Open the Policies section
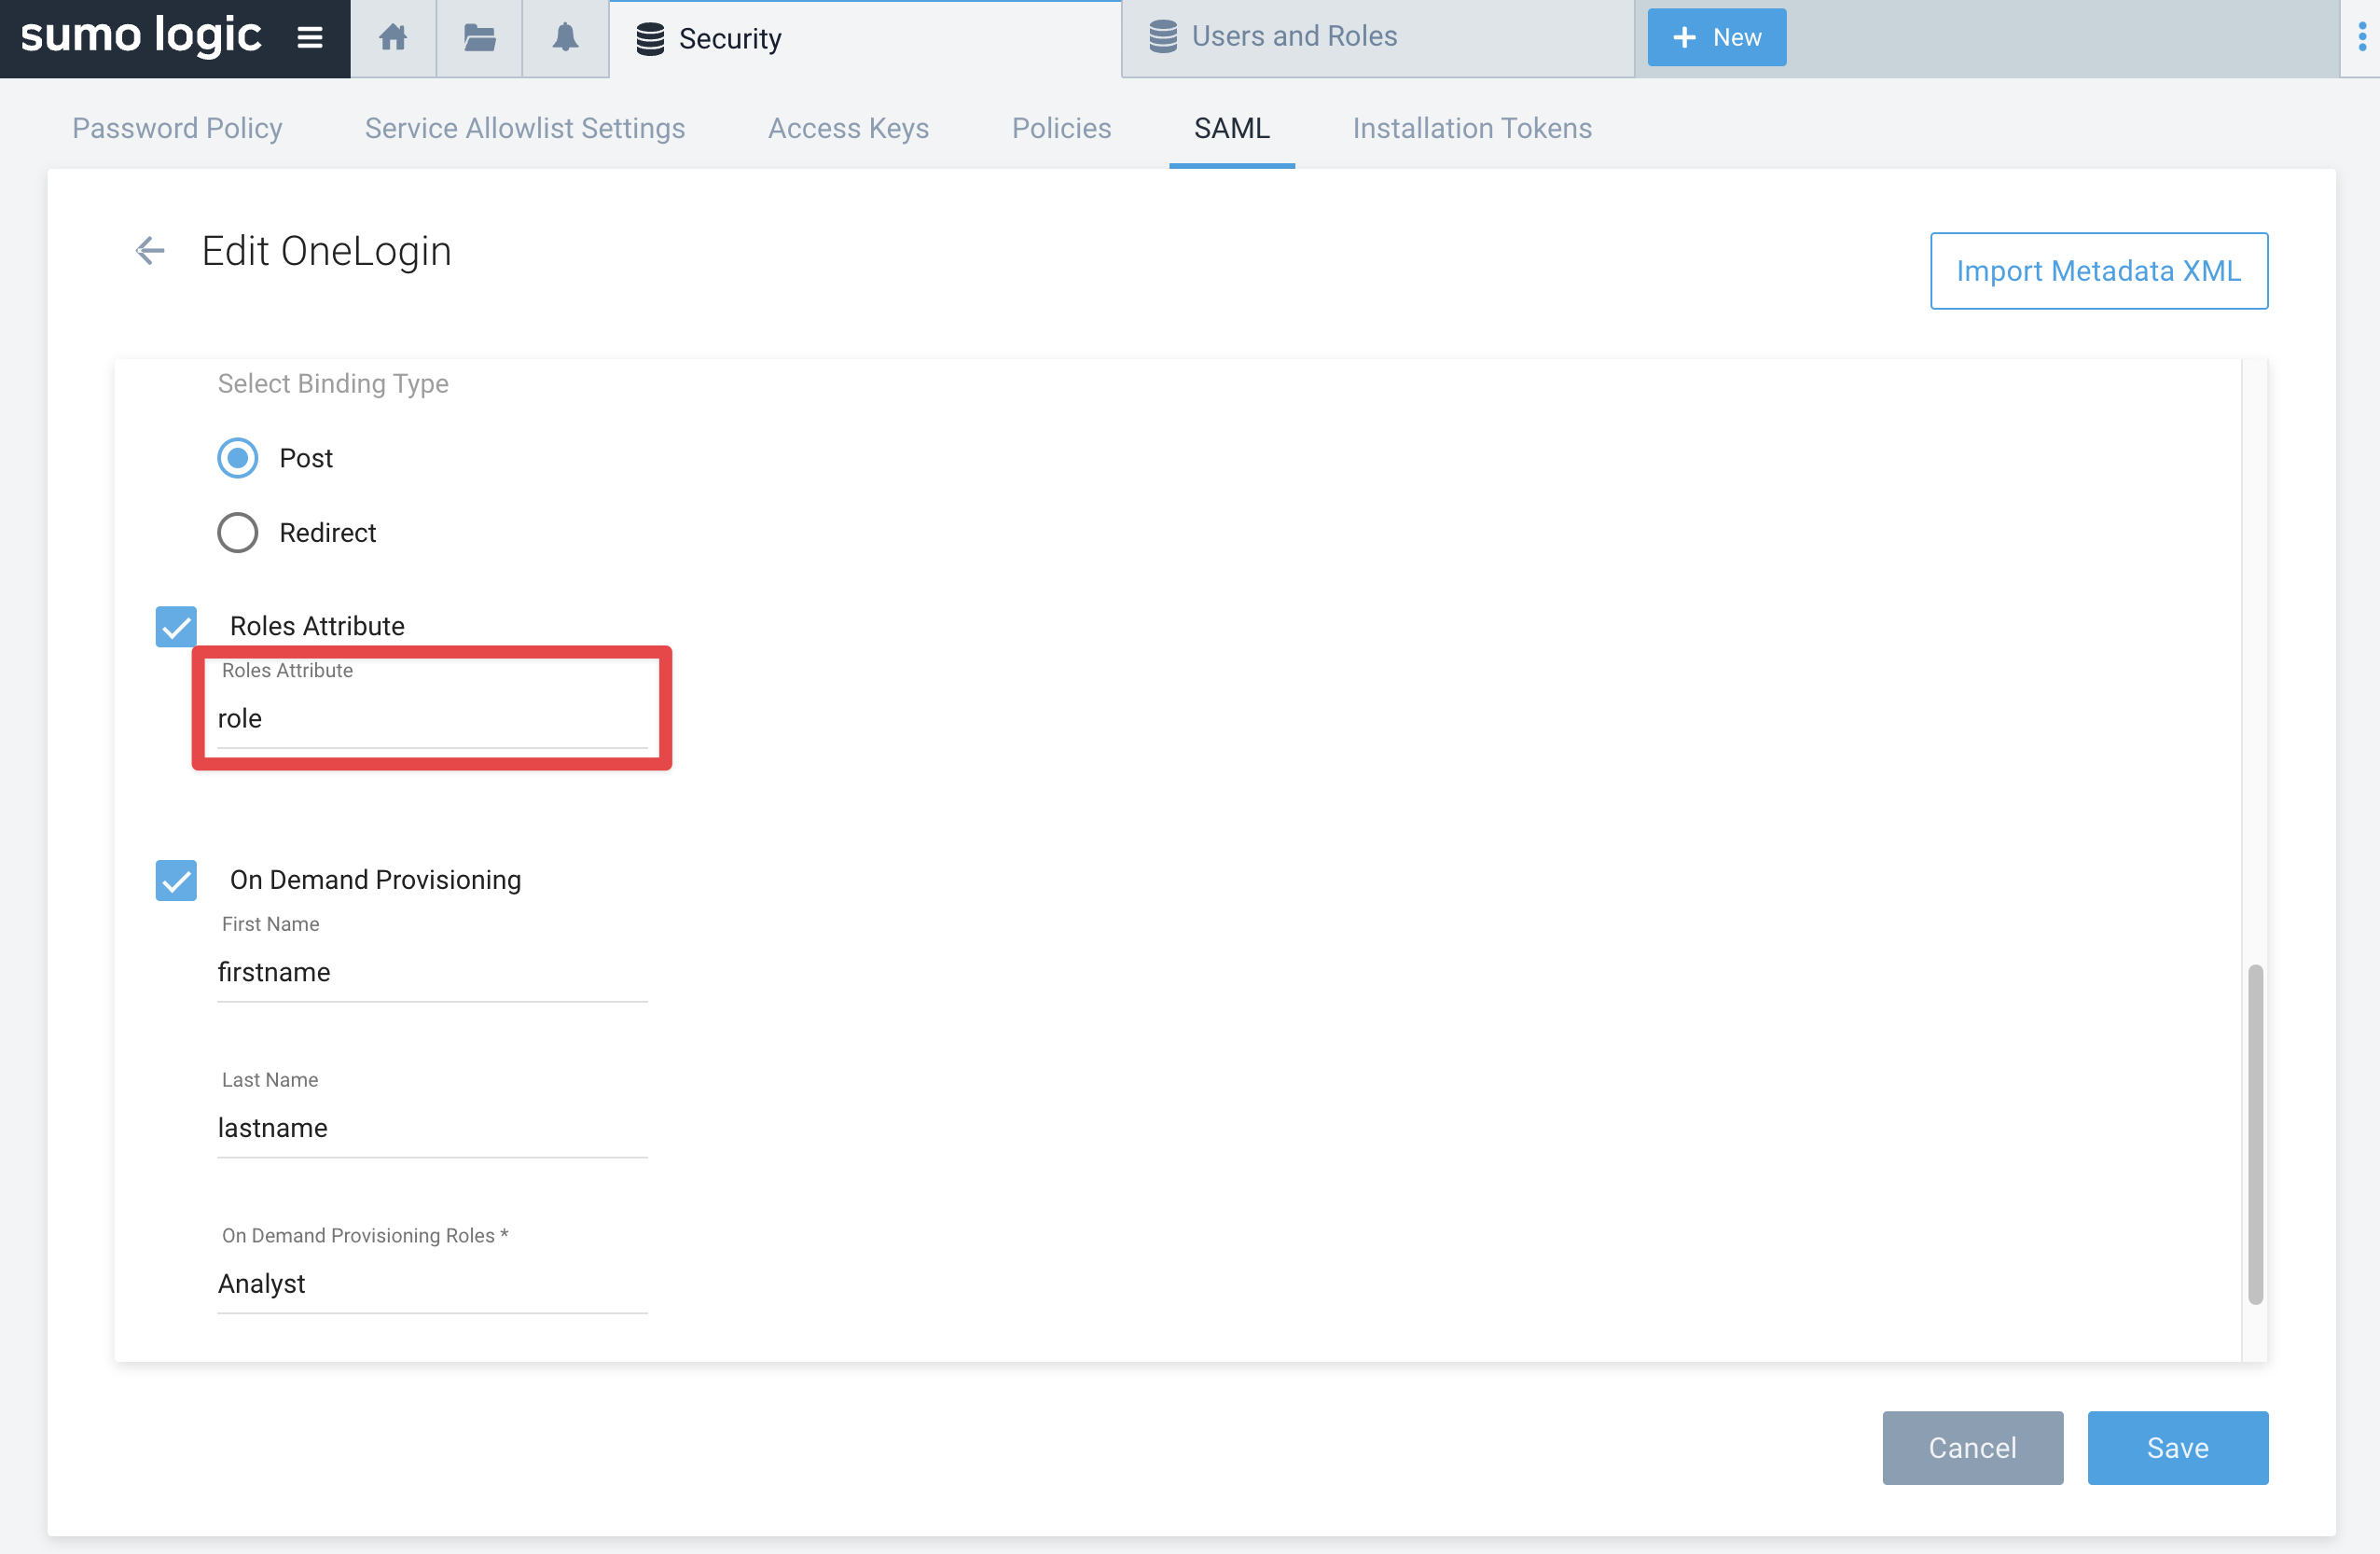2380x1554 pixels. (1061, 128)
